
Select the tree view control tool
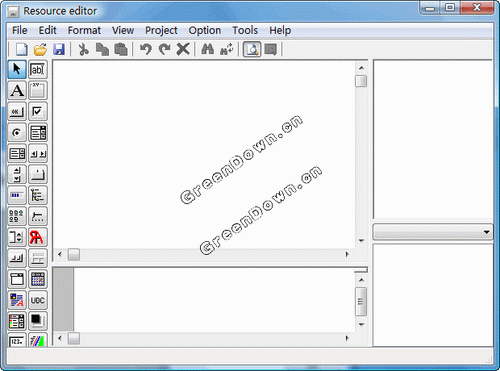click(38, 195)
